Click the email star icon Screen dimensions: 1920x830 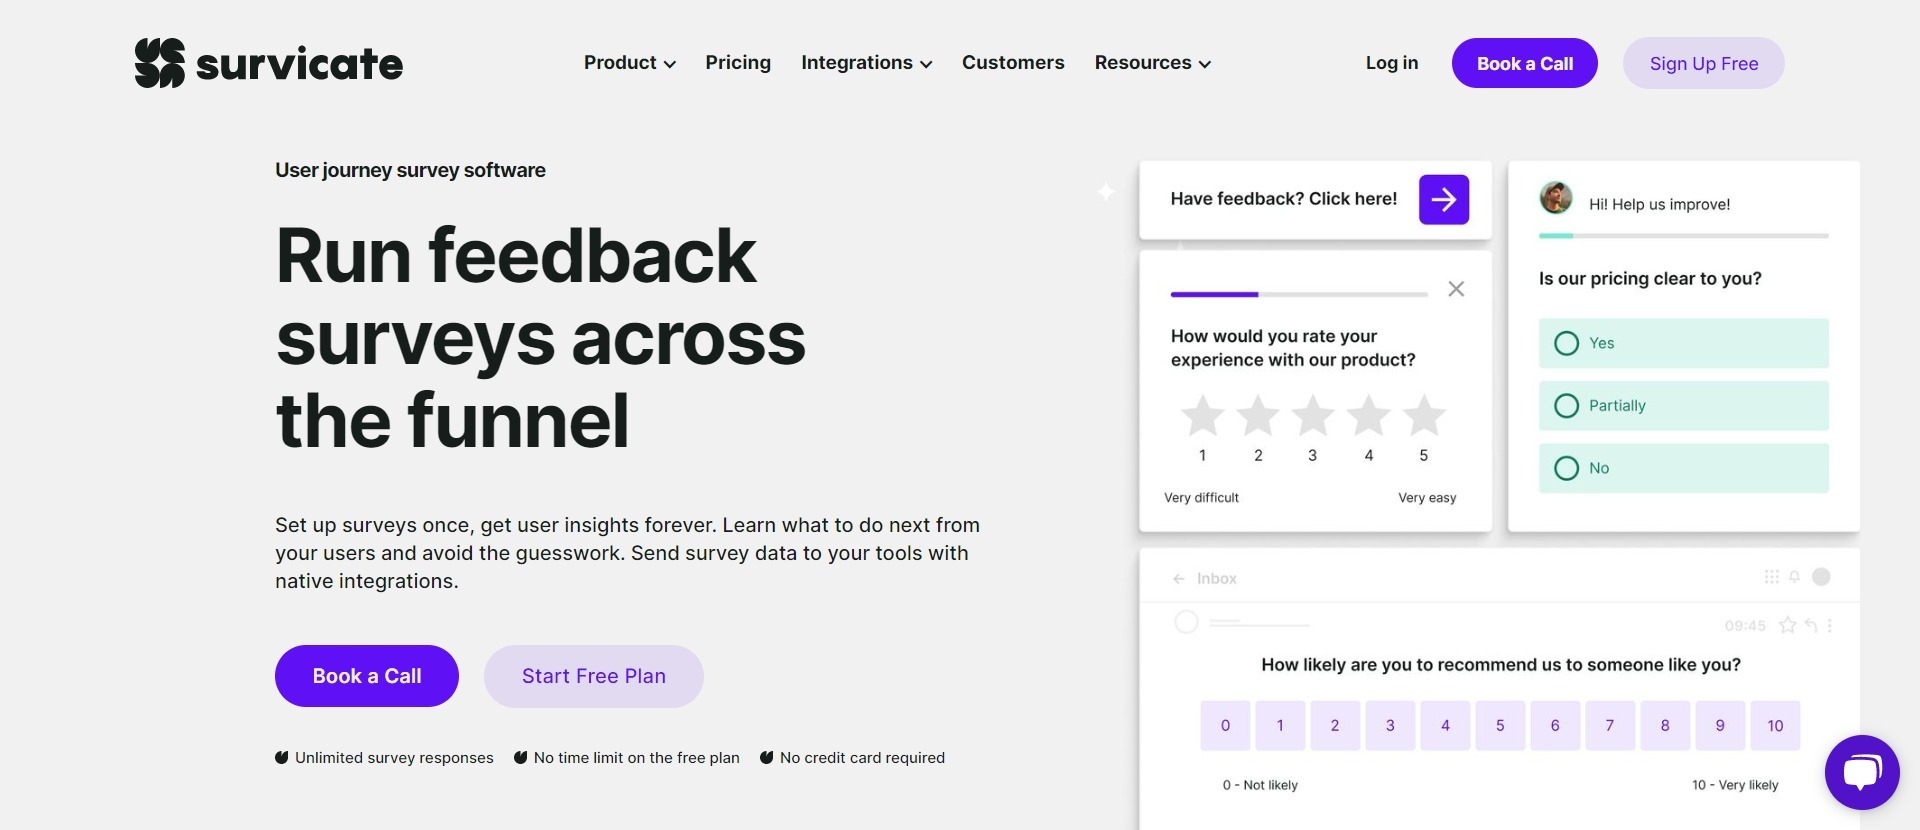click(1787, 626)
